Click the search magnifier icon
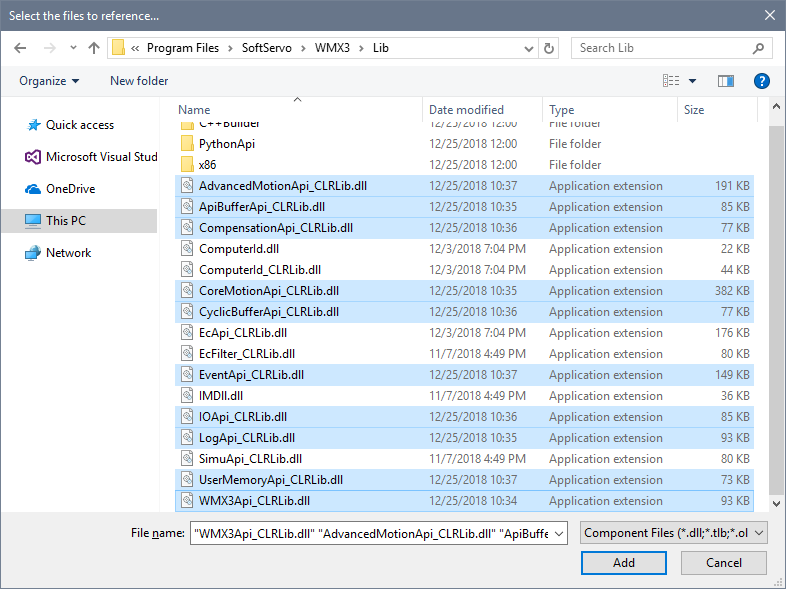The image size is (786, 589). (758, 48)
